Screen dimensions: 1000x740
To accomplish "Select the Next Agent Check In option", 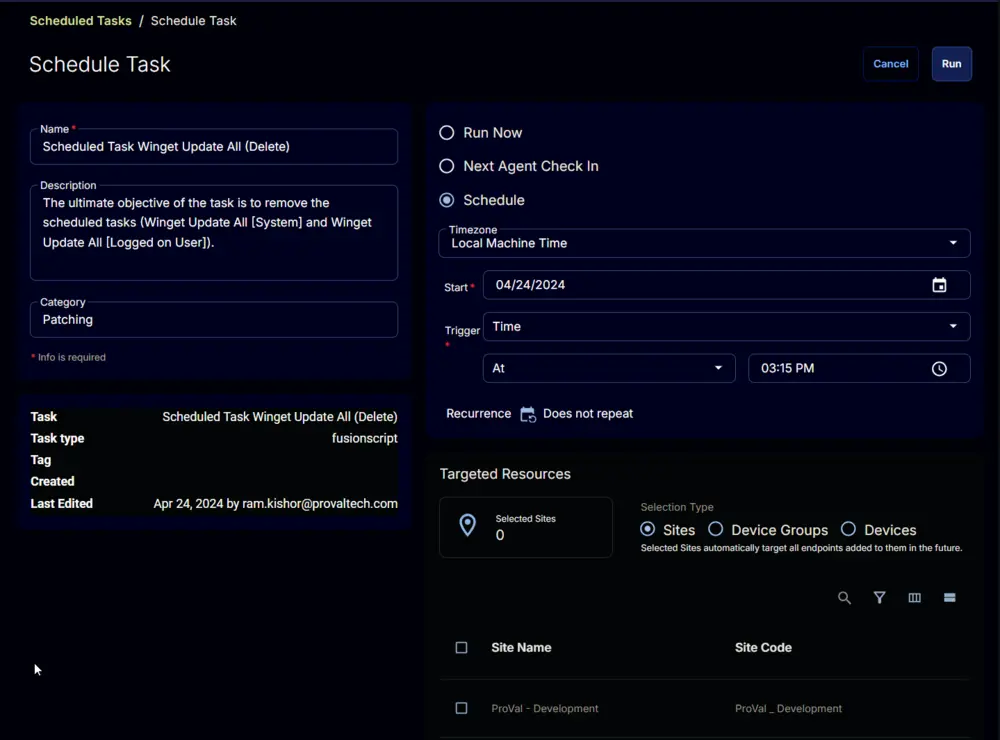I will (446, 166).
